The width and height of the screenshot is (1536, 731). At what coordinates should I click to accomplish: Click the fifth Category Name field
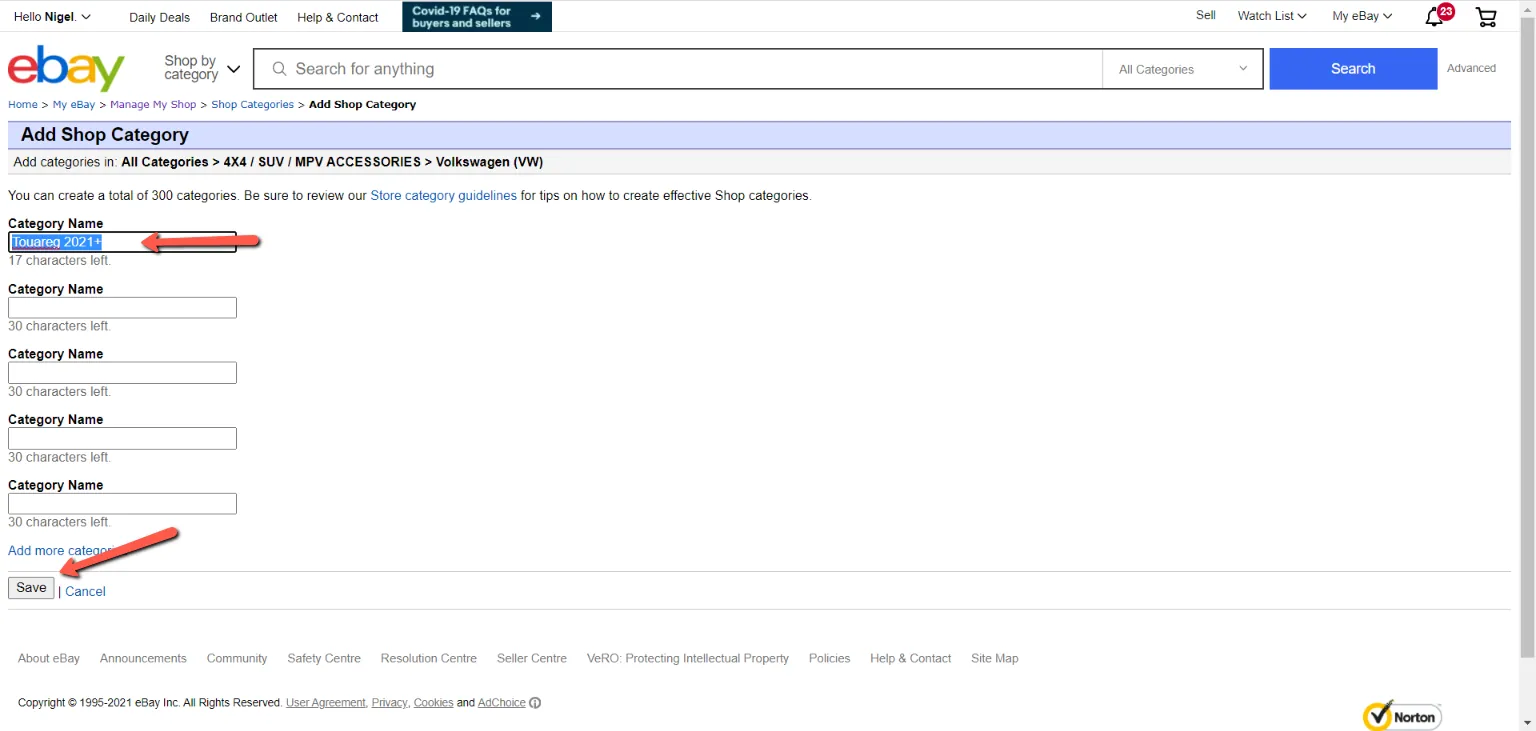[x=122, y=504]
